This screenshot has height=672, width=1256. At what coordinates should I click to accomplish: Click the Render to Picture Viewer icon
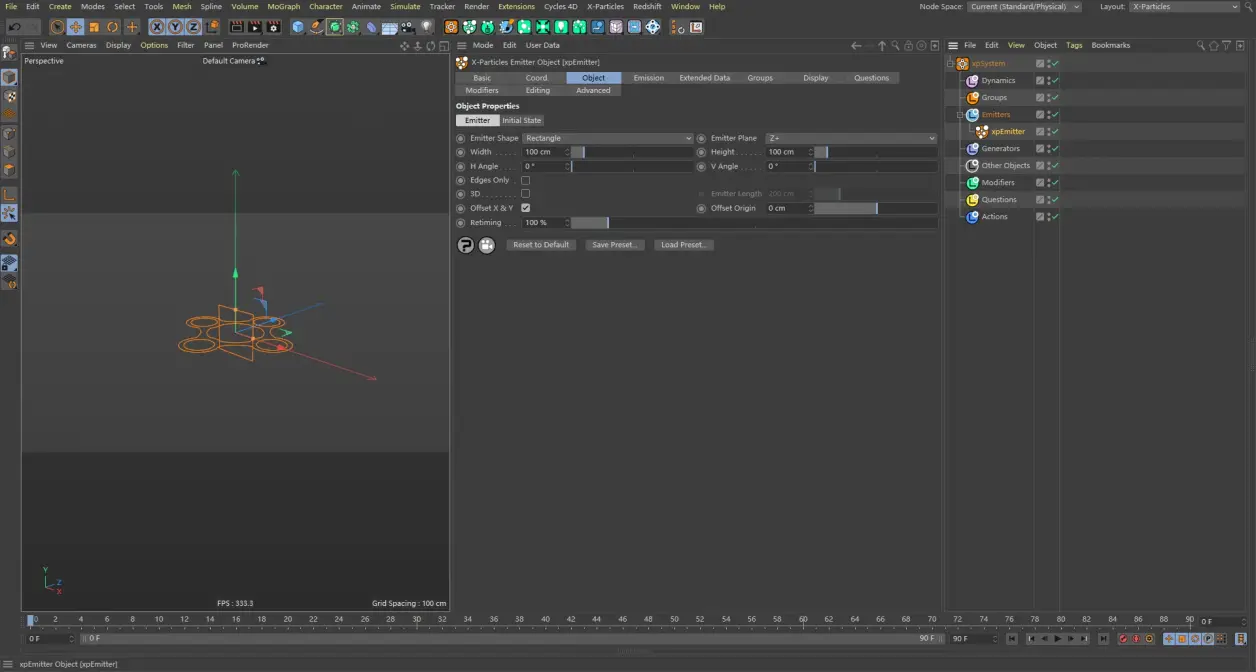255,27
